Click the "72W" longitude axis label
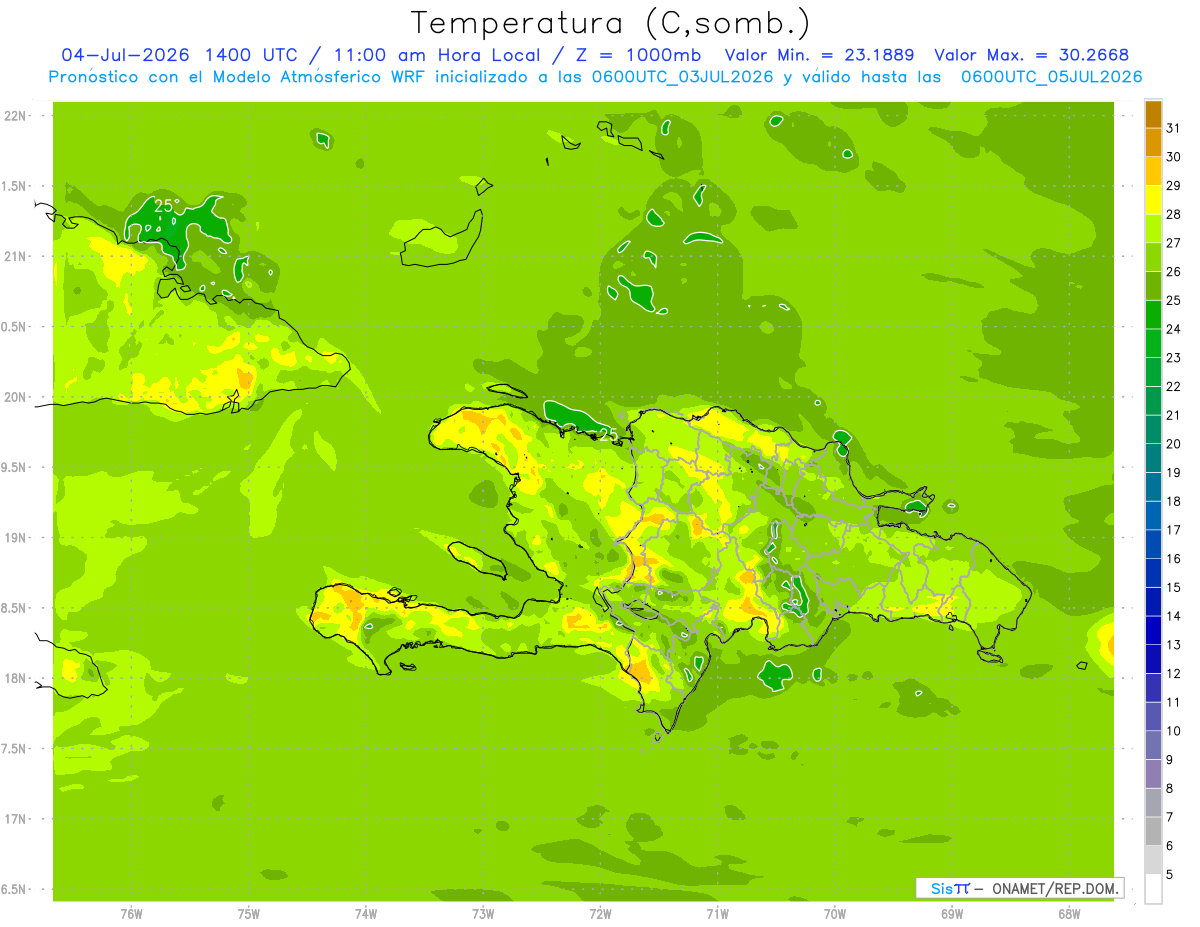Screen dimensions: 1200x927 [600, 914]
